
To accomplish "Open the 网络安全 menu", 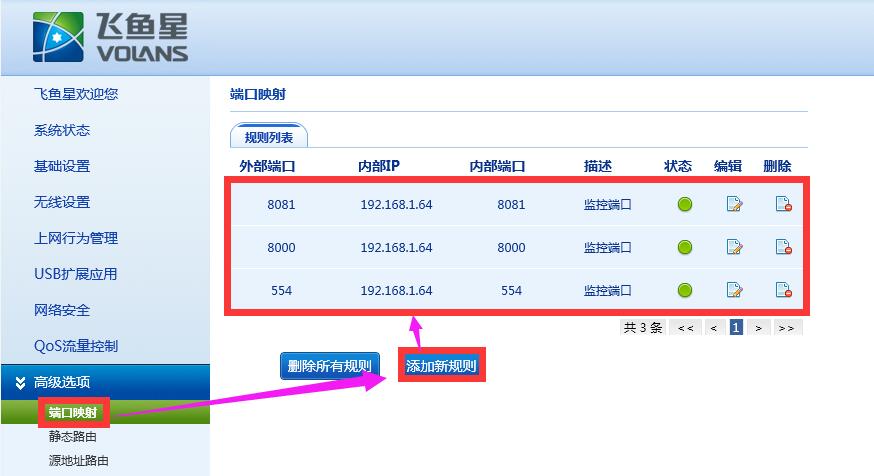I will point(62,310).
